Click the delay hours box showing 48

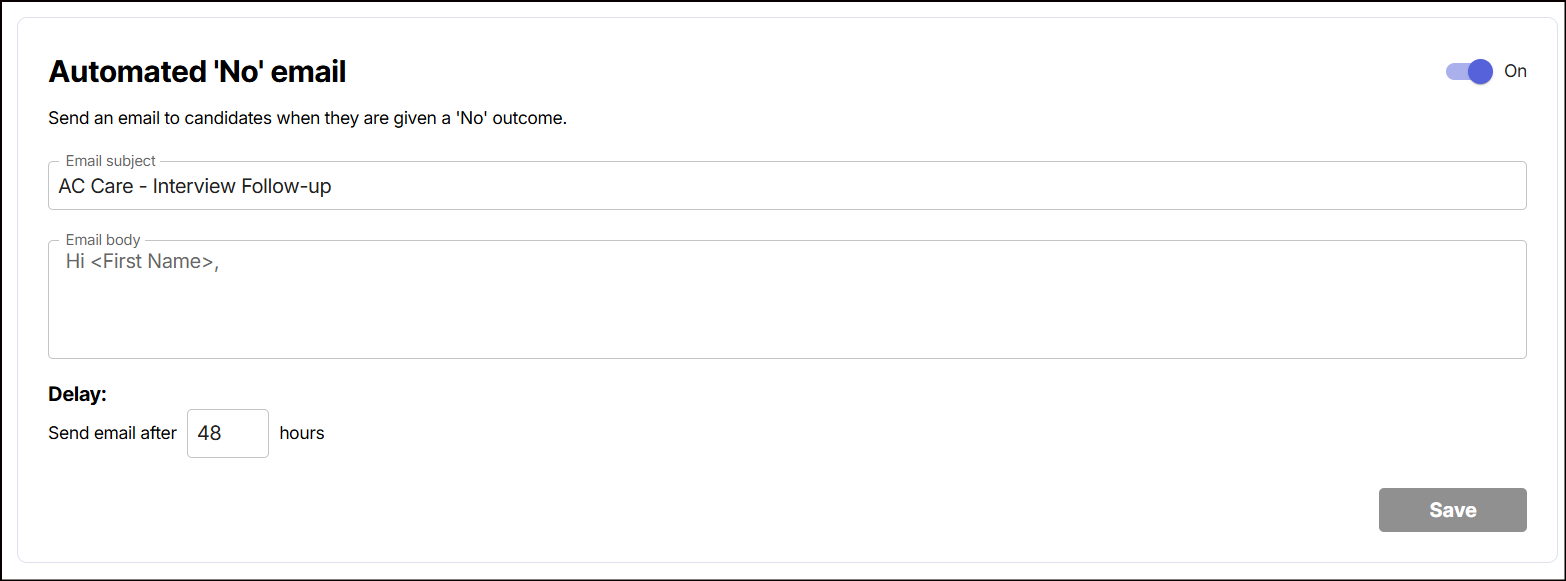[228, 433]
